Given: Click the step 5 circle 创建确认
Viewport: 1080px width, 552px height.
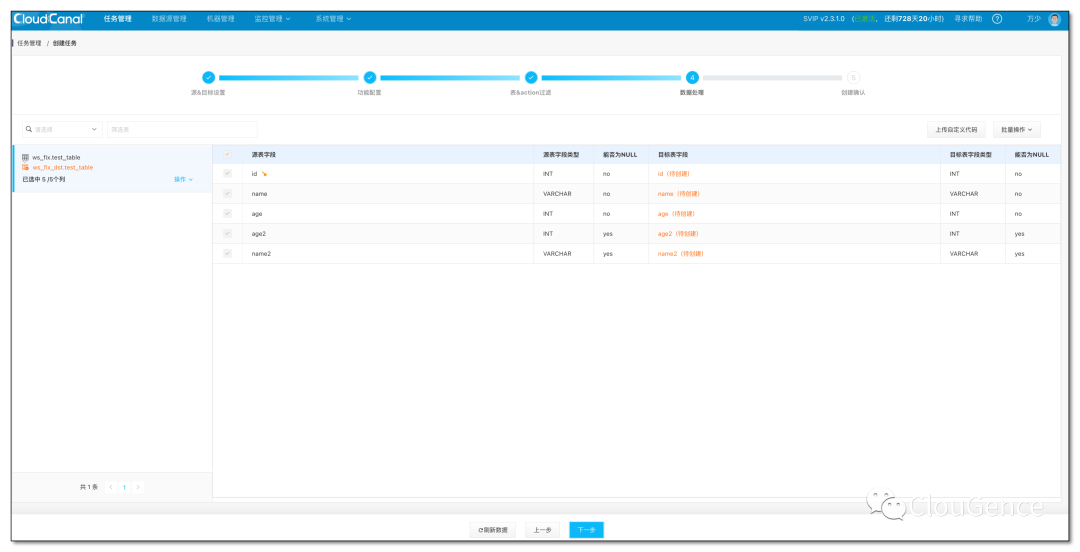Looking at the screenshot, I should (853, 78).
